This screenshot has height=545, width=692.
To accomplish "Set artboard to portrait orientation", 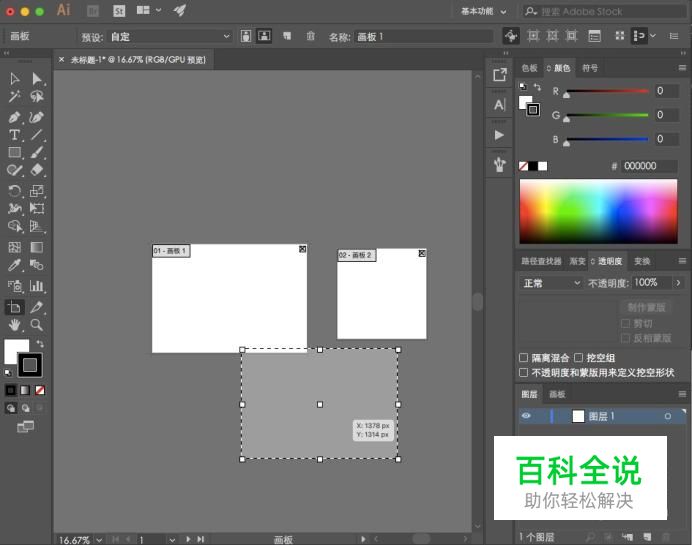I will (x=246, y=36).
